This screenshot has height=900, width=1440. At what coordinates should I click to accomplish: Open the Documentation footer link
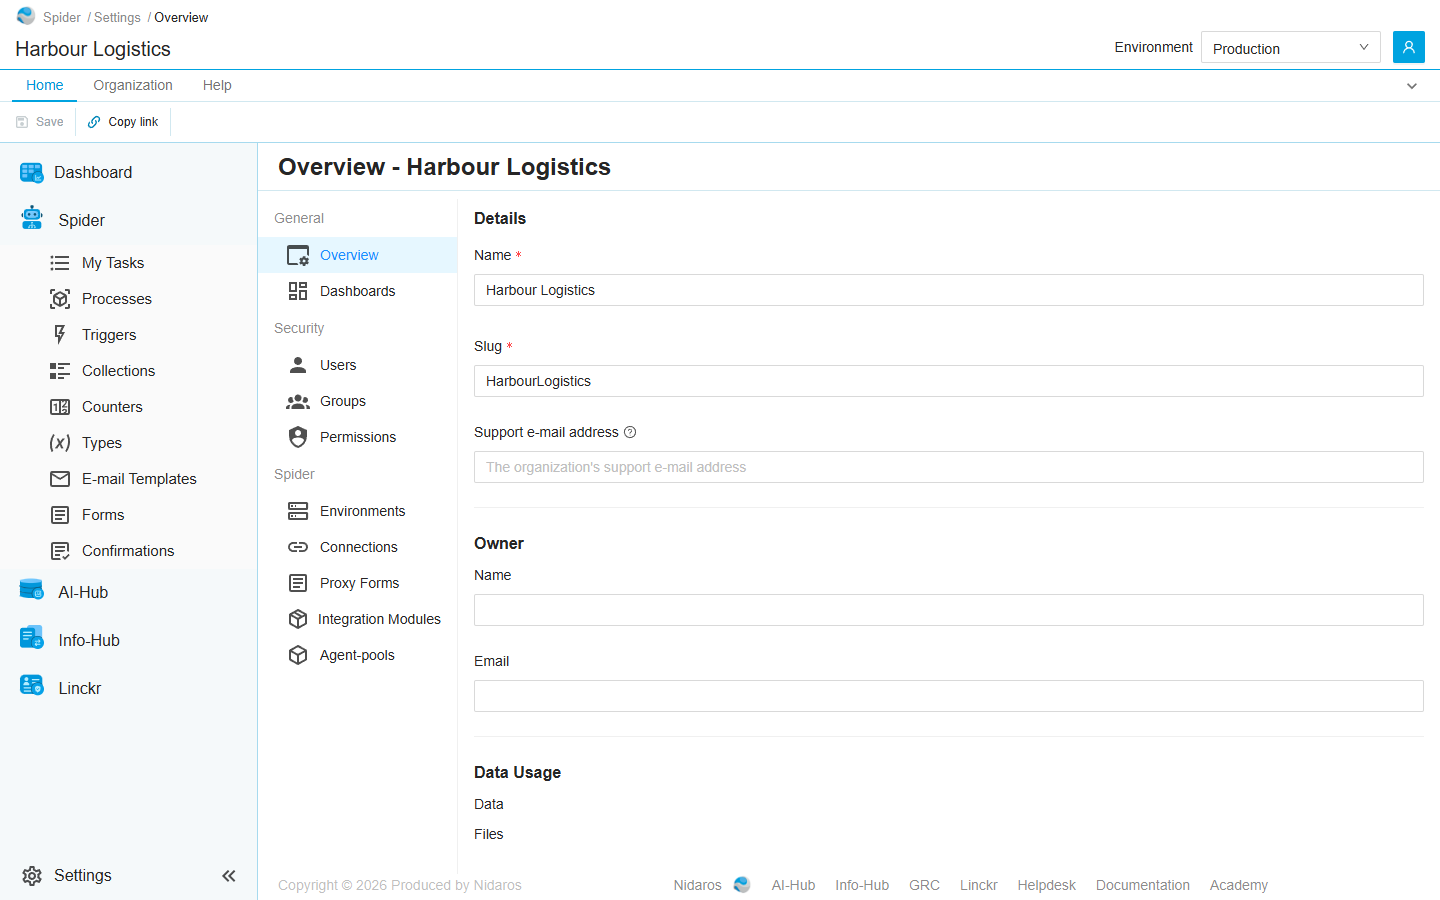tap(1142, 886)
